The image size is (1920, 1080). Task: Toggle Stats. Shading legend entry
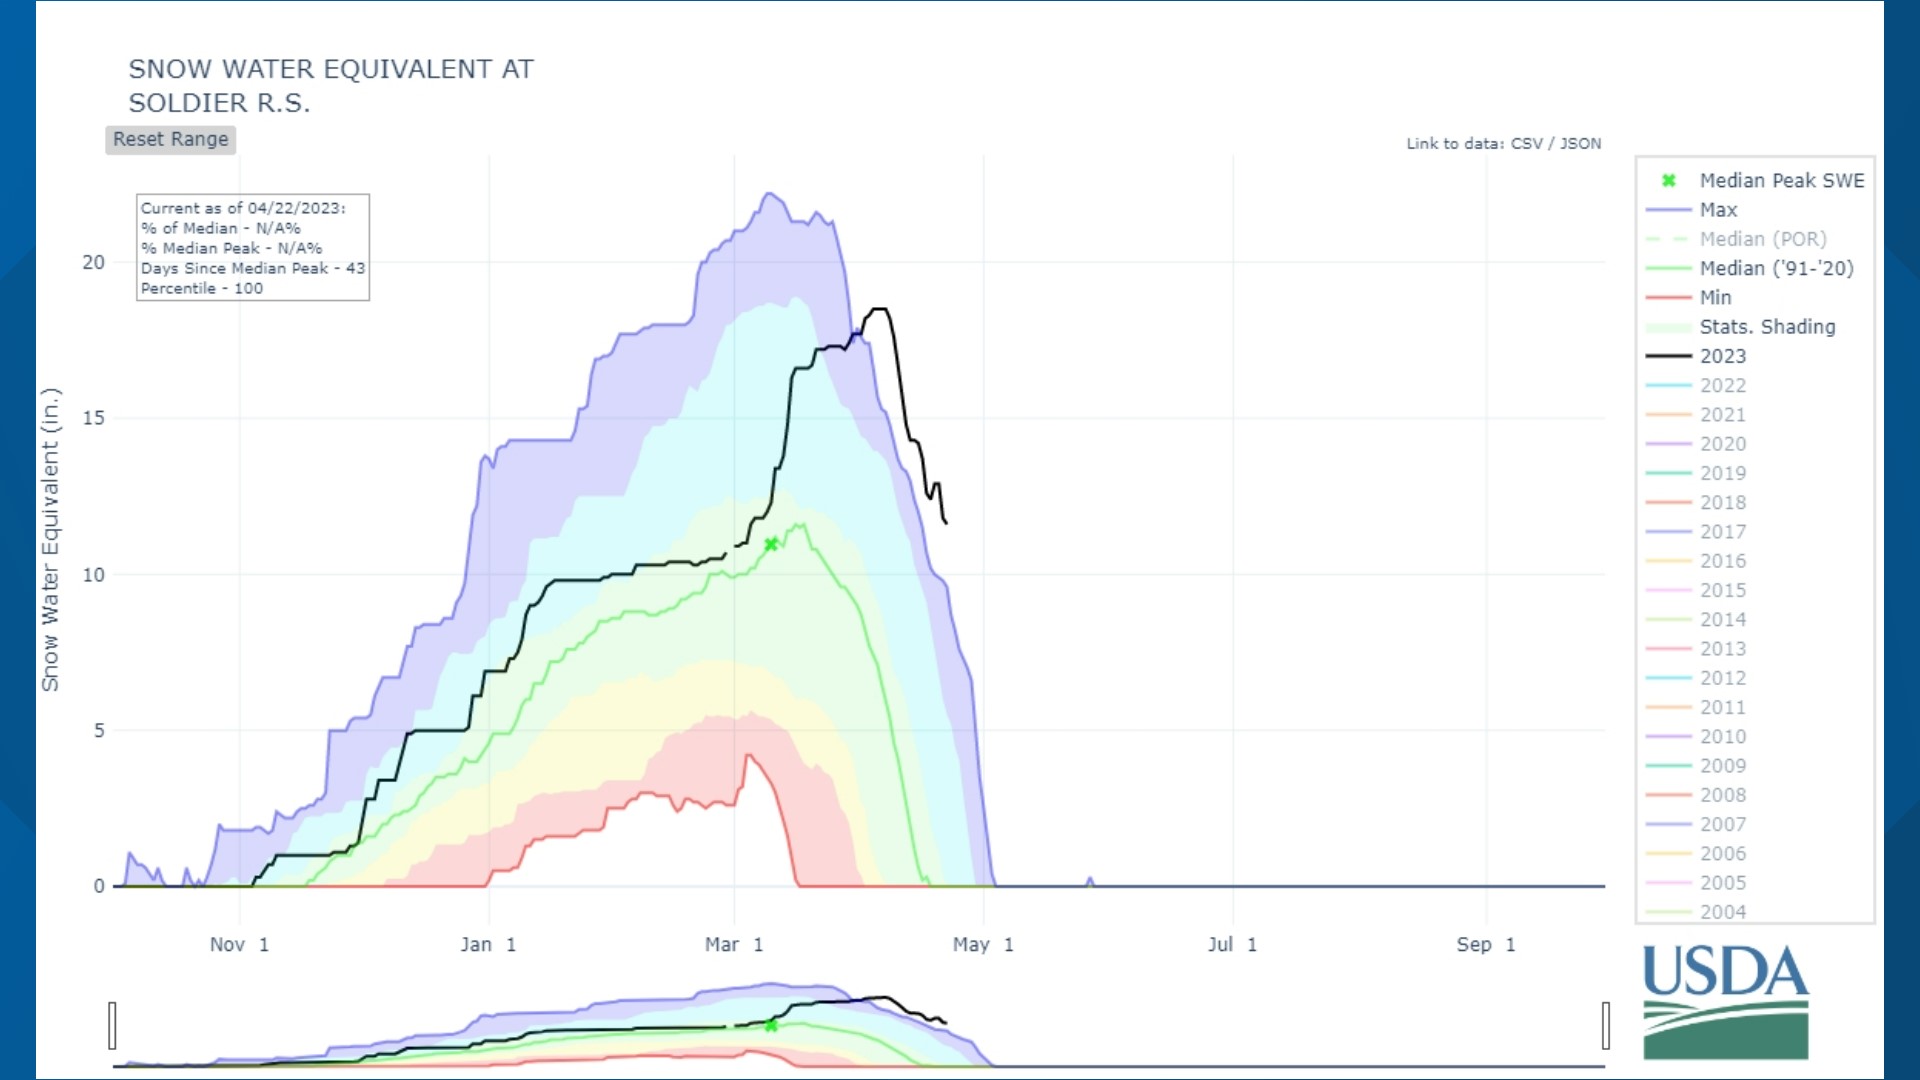(1767, 327)
